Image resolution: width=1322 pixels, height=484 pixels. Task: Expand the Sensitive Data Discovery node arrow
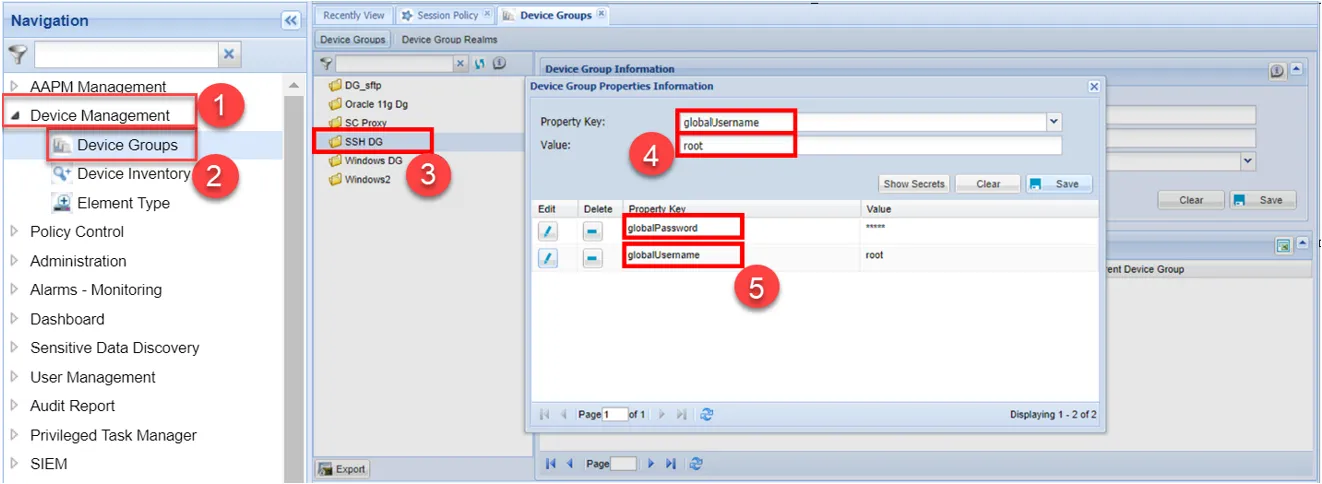click(x=14, y=348)
